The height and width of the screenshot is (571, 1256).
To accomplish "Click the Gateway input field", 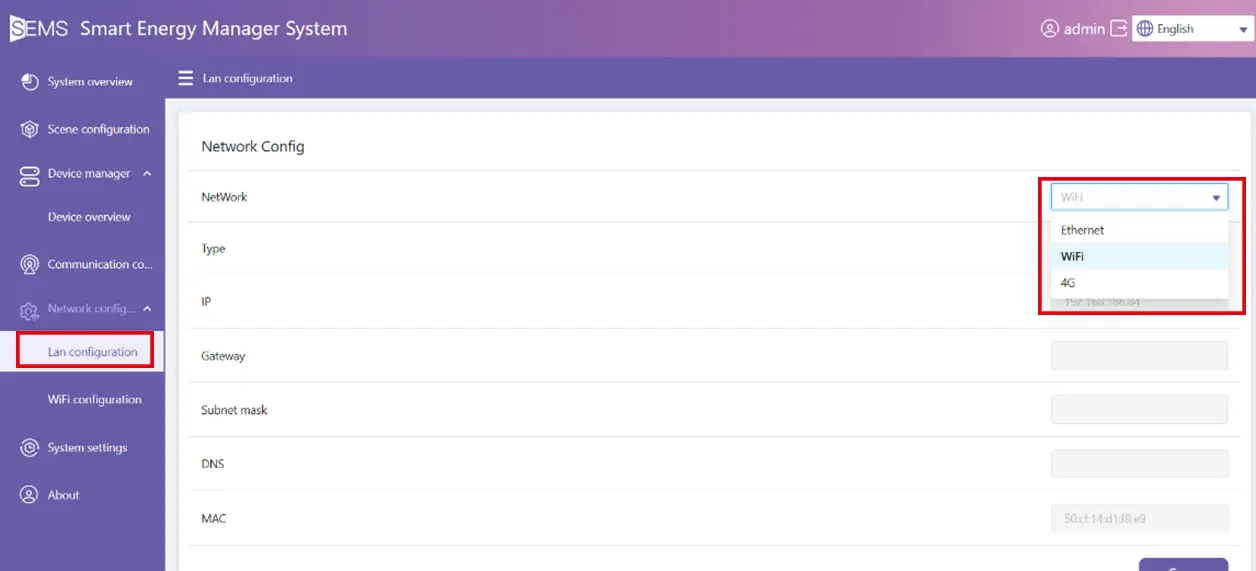I will point(1139,356).
